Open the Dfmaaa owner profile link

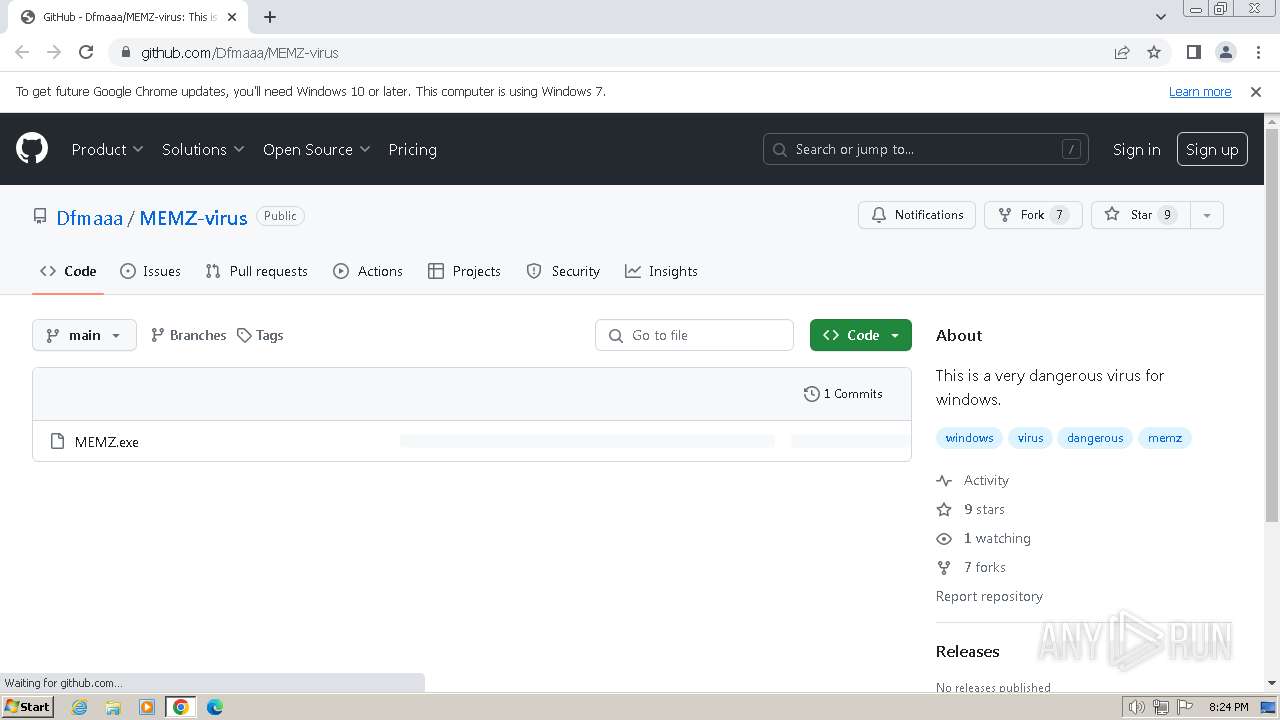(89, 217)
